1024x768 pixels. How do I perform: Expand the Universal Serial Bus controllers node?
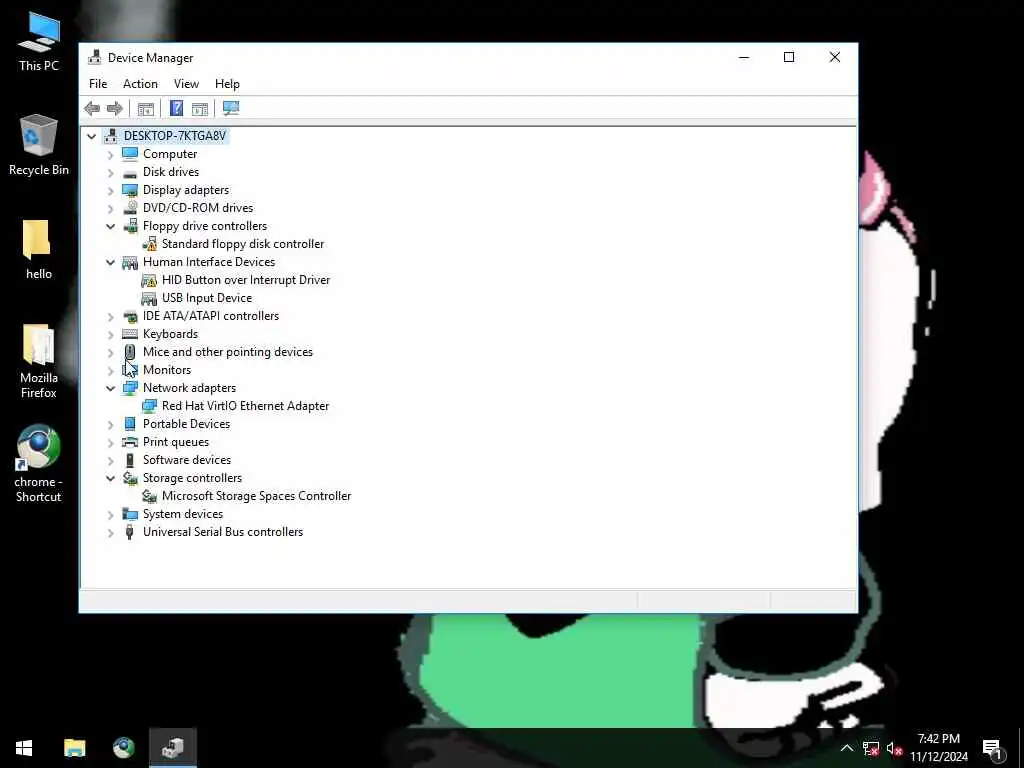click(x=110, y=533)
